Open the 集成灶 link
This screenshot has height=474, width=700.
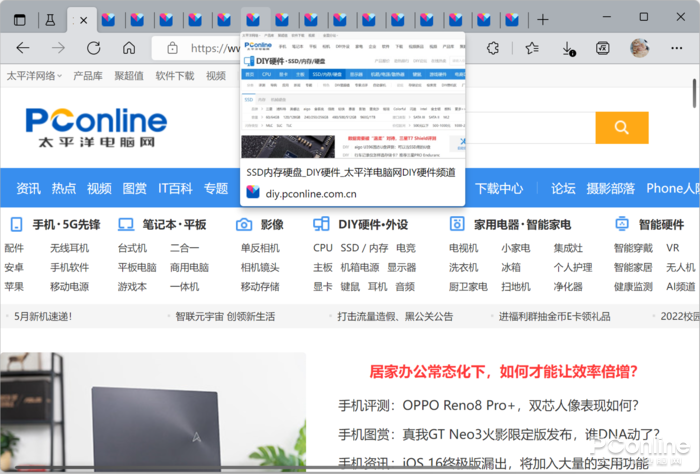568,248
